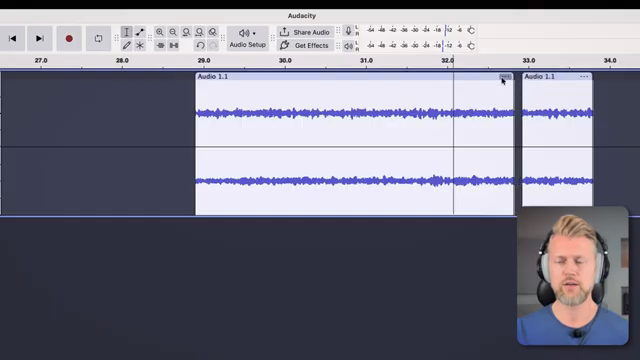Click Skip to End button
The height and width of the screenshot is (360, 640).
click(x=40, y=38)
